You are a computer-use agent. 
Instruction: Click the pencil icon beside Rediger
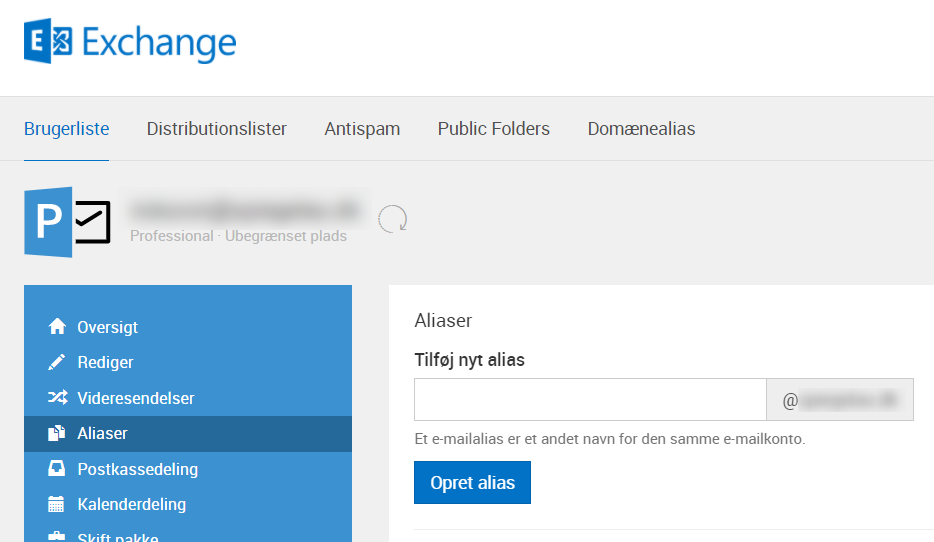[57, 362]
